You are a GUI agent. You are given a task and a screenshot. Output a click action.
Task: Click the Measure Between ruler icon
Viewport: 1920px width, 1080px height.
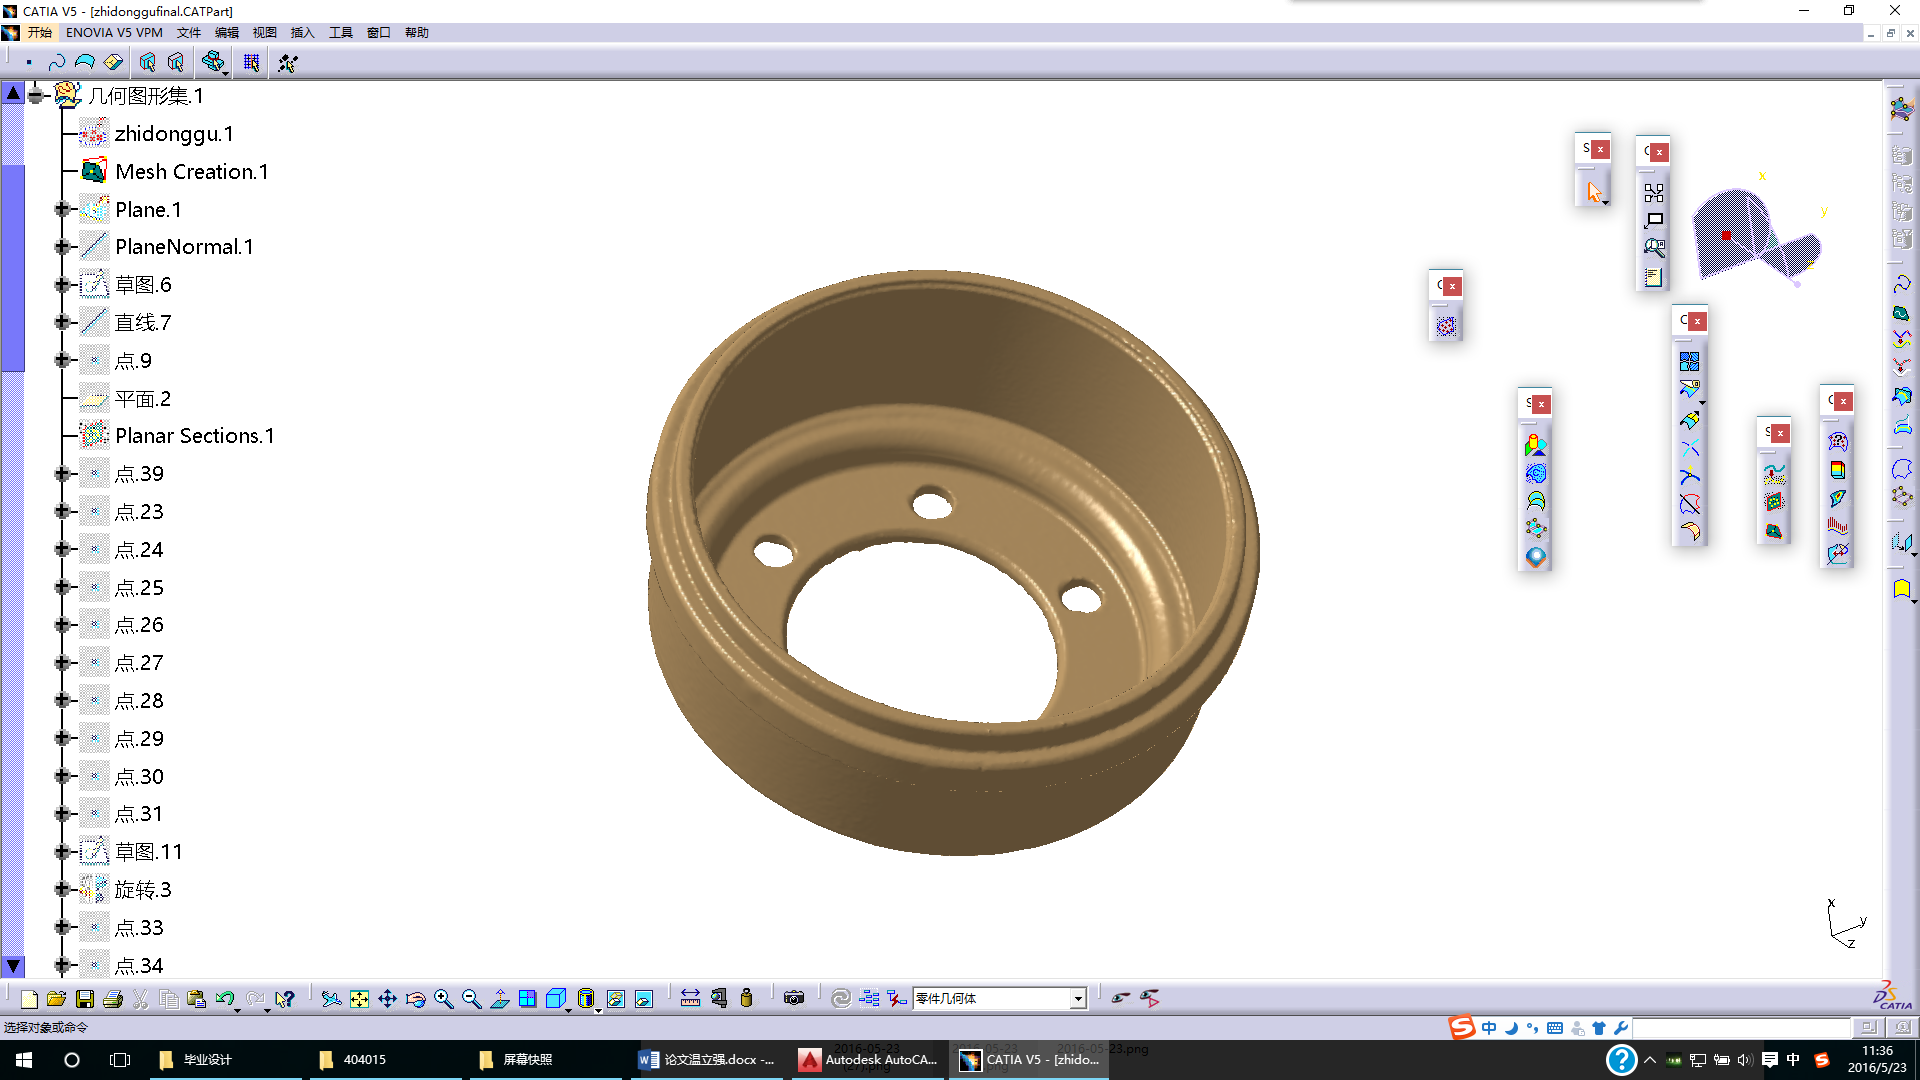(690, 998)
